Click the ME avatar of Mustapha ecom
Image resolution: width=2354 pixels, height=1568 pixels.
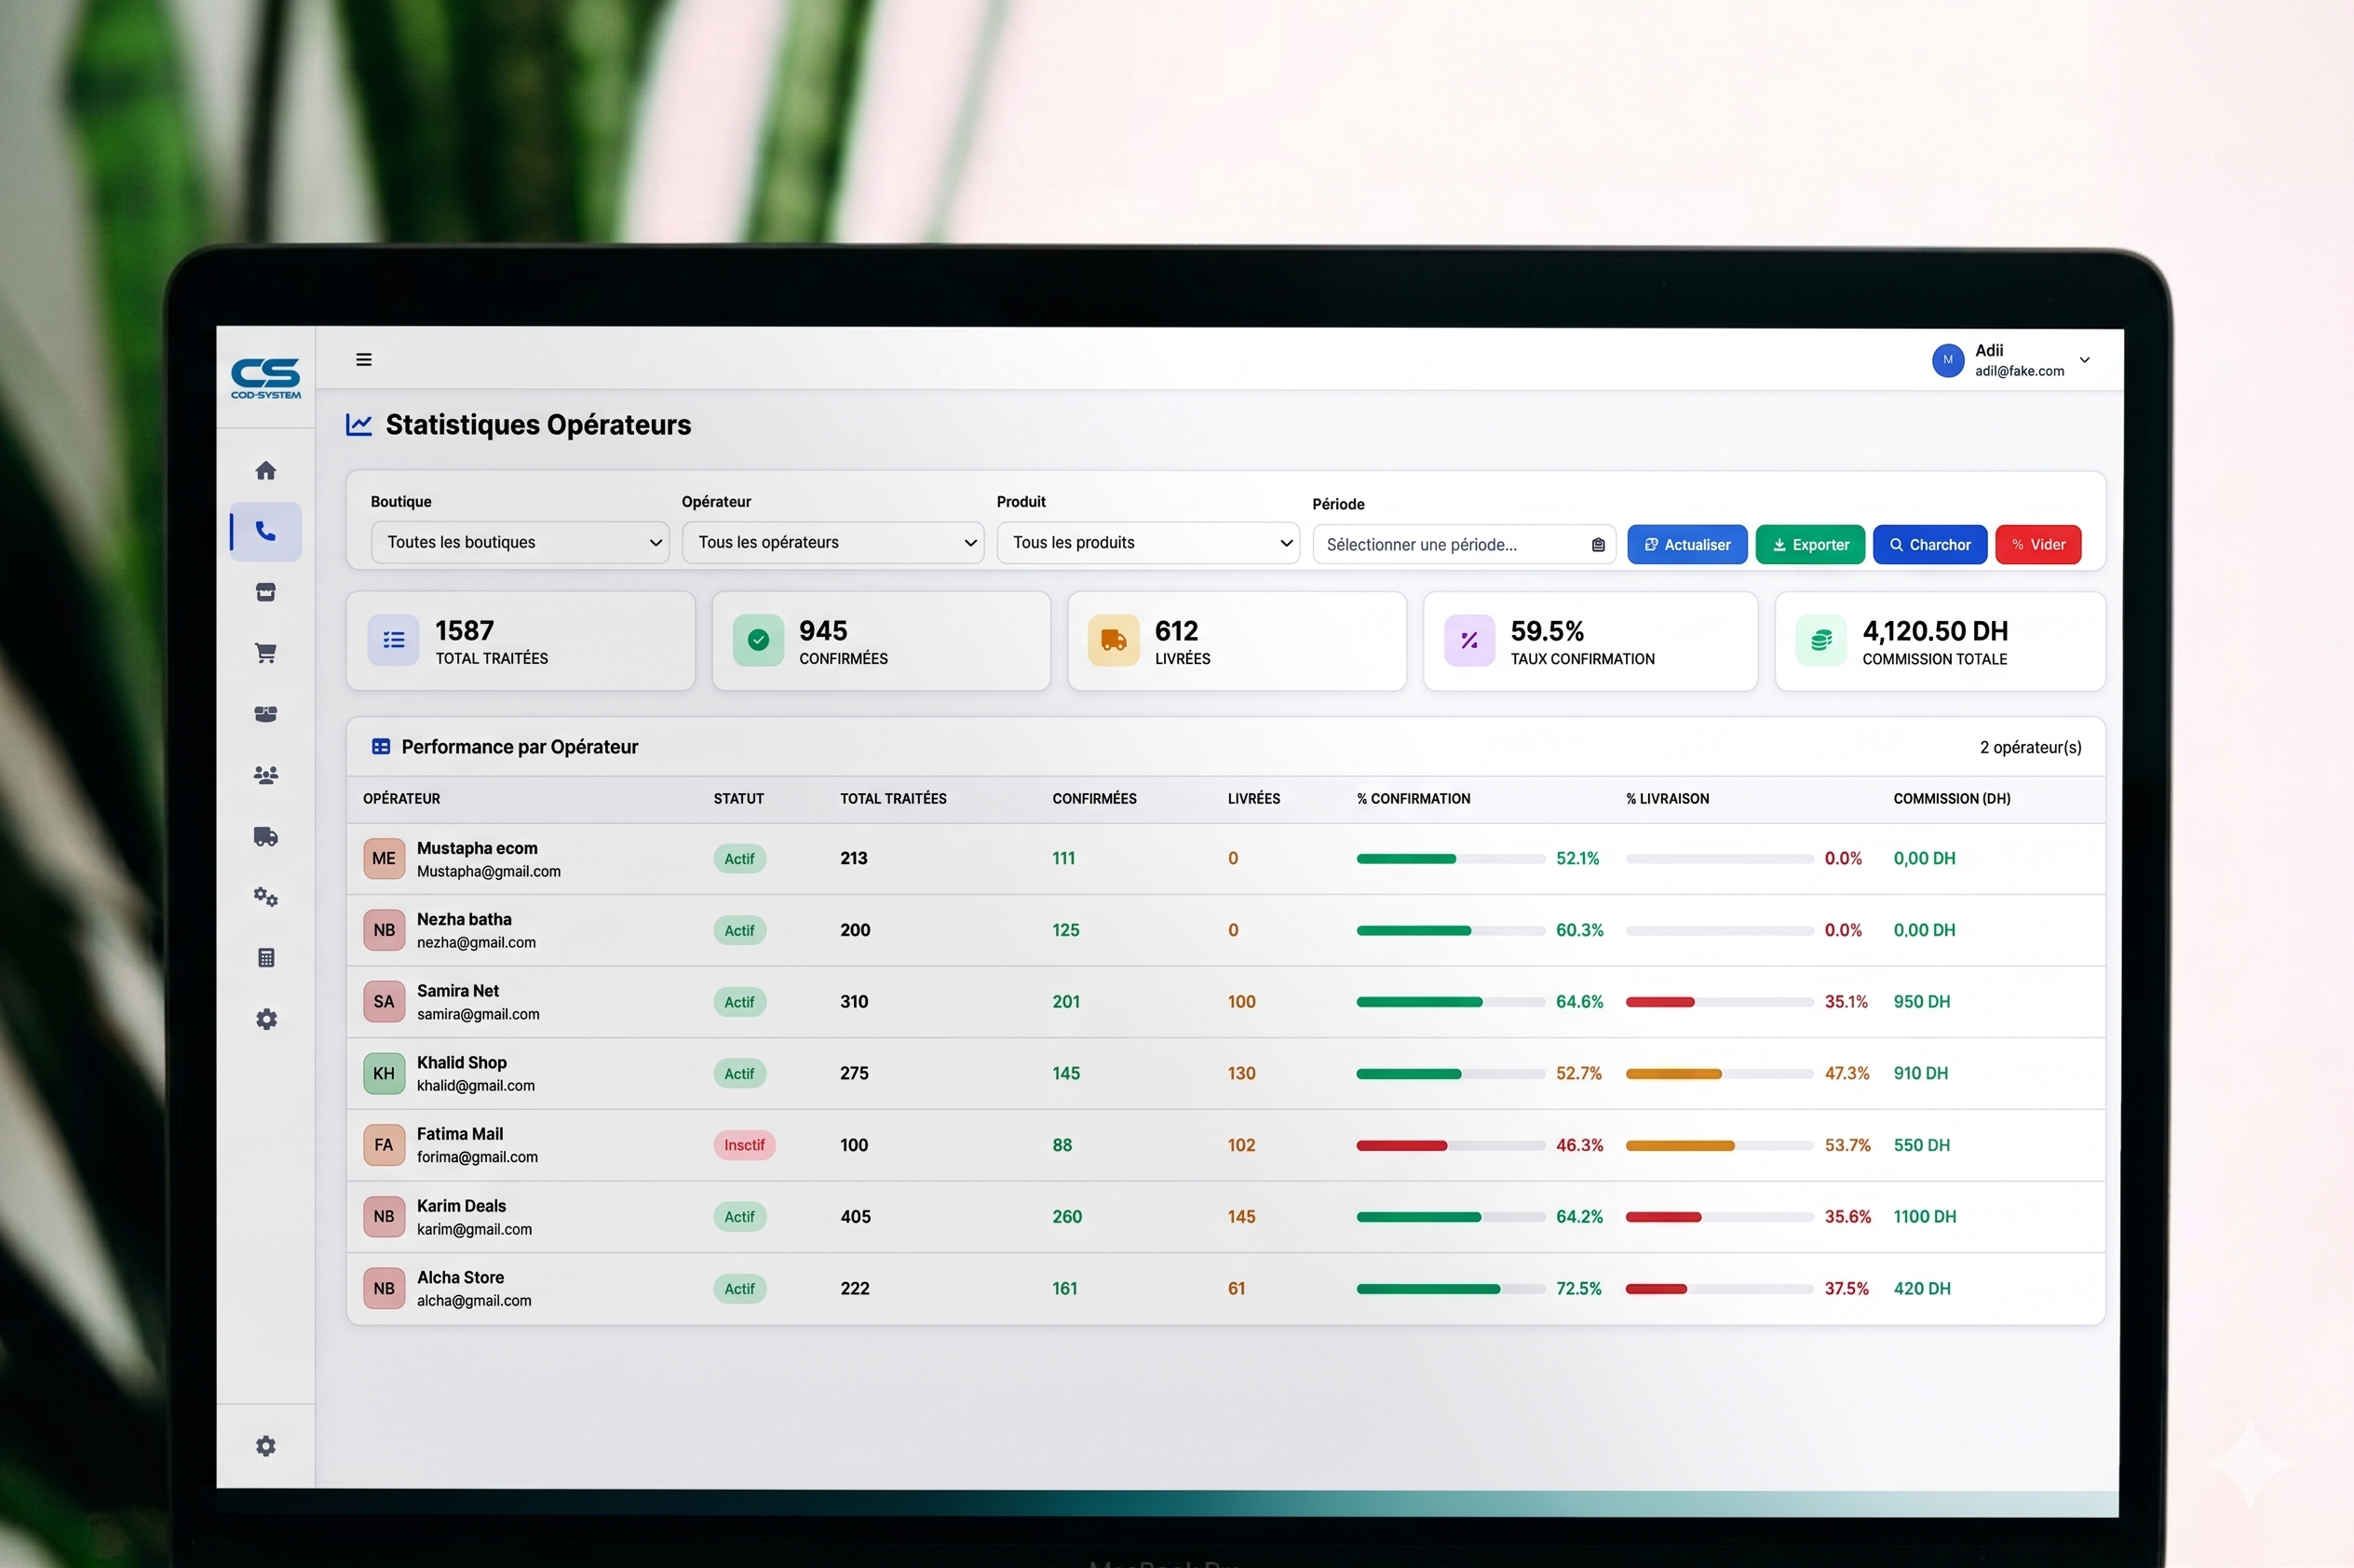[384, 859]
